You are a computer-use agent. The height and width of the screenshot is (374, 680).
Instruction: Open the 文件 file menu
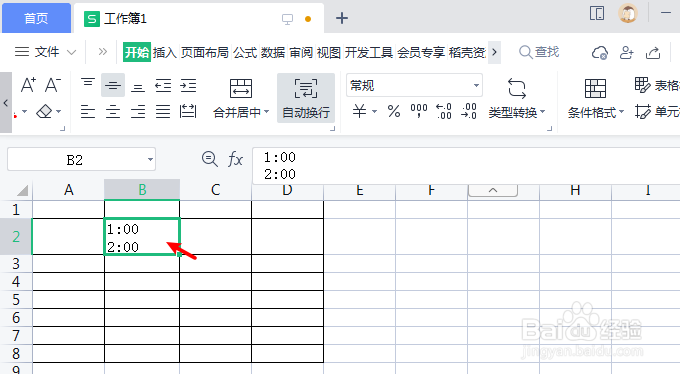click(x=45, y=52)
